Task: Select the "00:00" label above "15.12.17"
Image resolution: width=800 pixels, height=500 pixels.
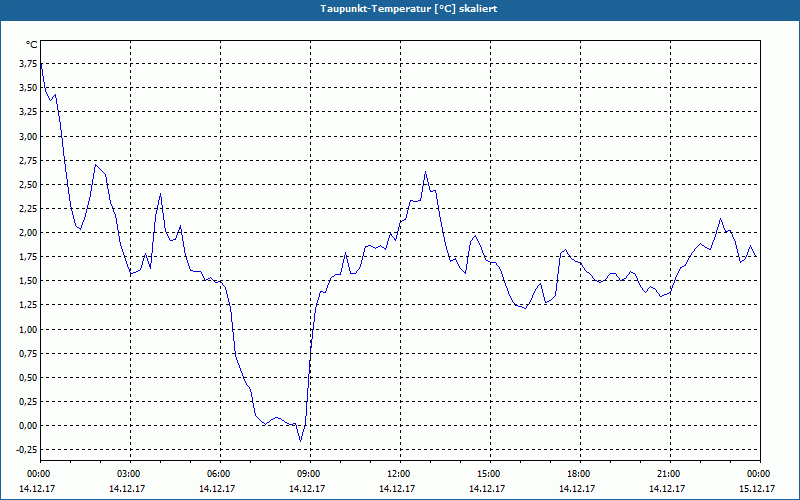Action: pyautogui.click(x=760, y=474)
